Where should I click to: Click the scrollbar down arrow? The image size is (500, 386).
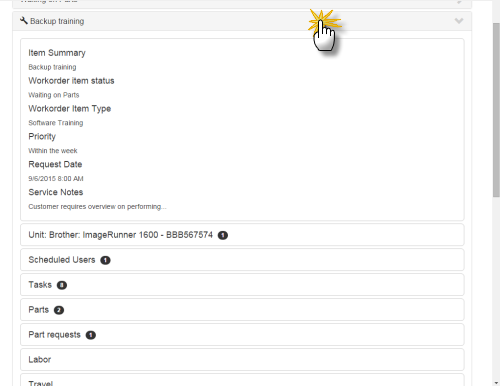pos(496,383)
